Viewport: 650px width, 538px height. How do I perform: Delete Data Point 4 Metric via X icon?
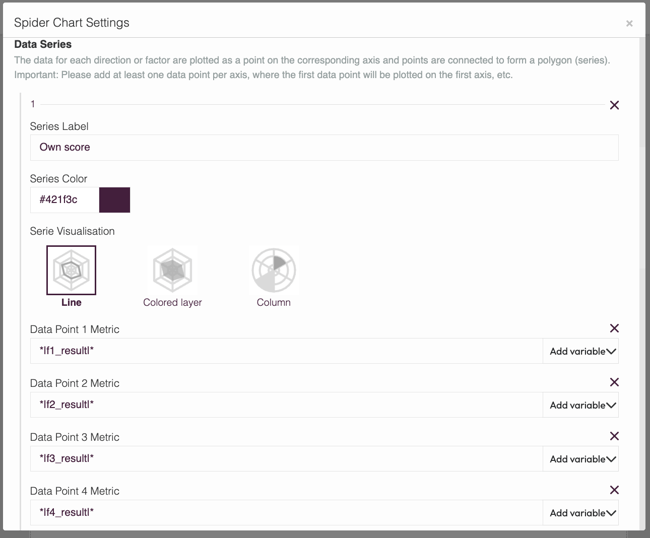point(614,490)
